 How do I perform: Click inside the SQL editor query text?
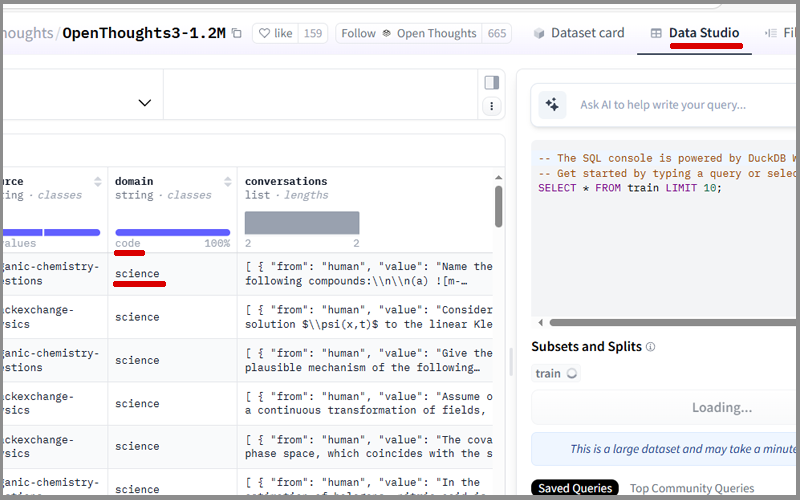630,188
